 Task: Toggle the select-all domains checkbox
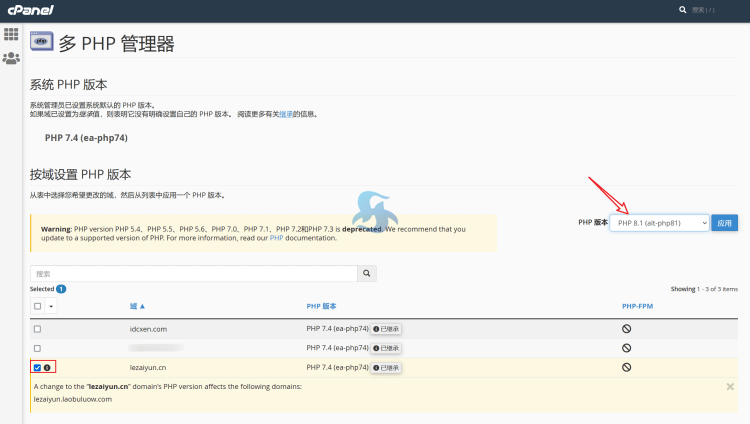(38, 306)
